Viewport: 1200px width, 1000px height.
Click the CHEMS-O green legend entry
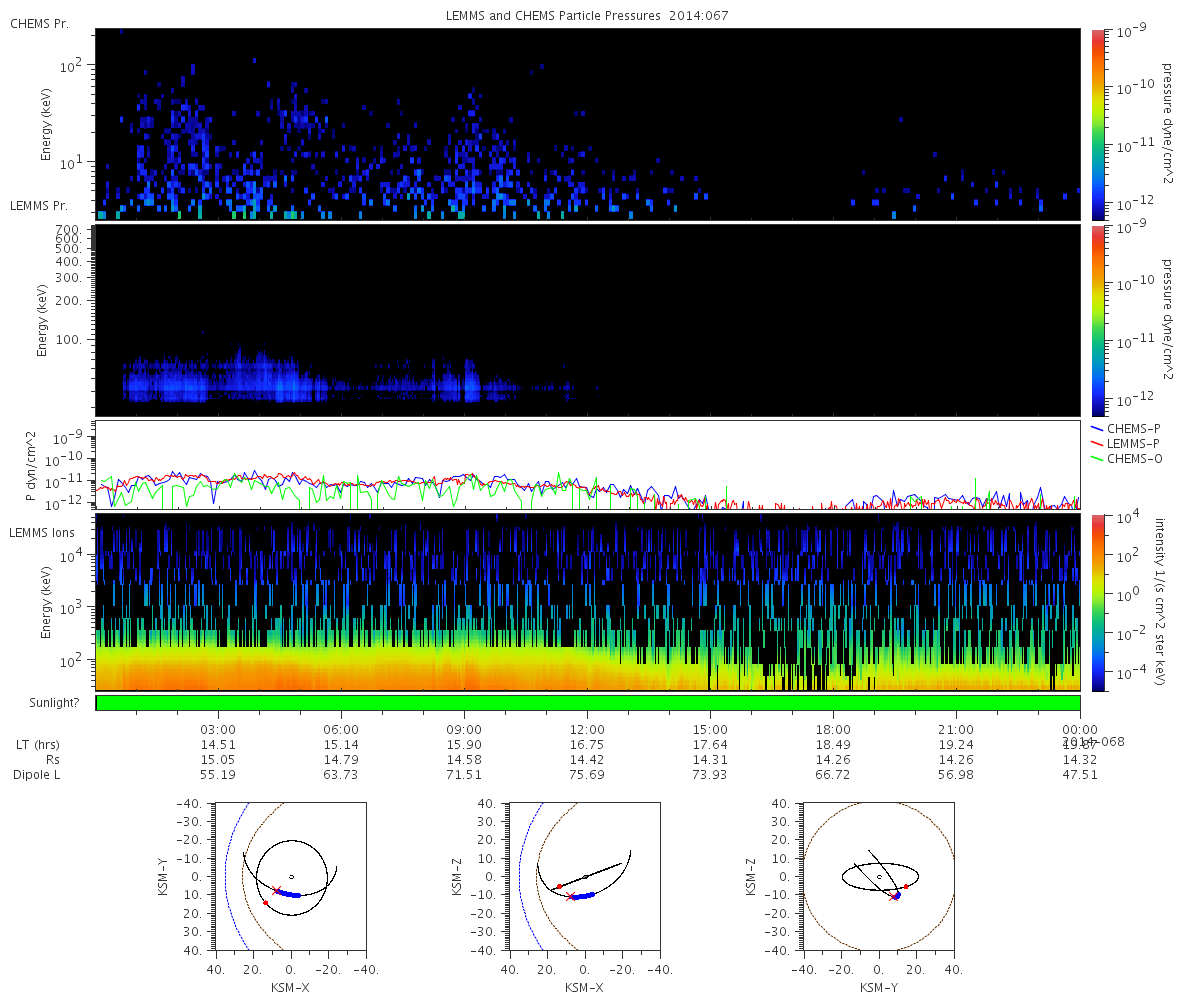pos(1126,458)
